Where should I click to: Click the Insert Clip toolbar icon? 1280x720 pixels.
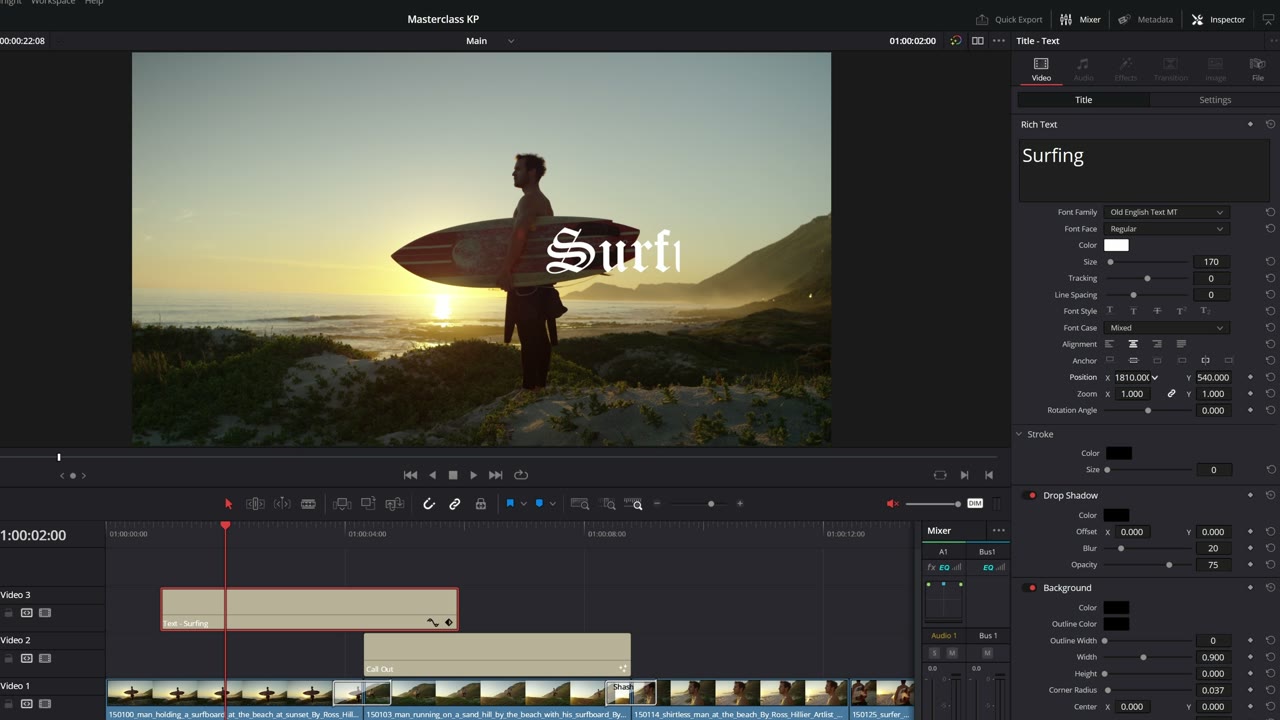(342, 504)
